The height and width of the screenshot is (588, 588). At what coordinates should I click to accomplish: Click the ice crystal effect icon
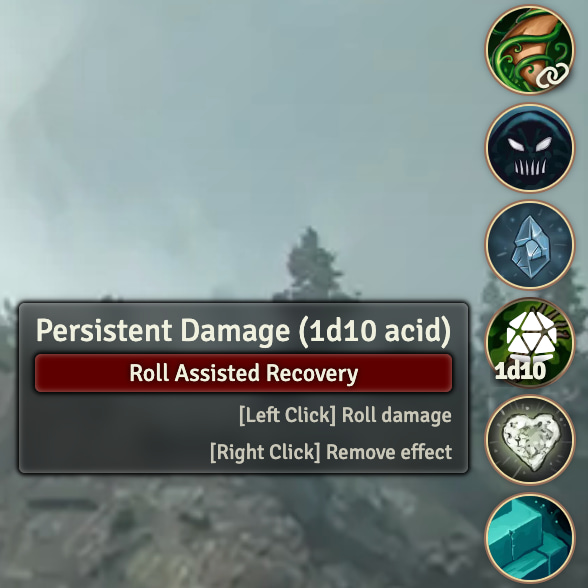529,245
